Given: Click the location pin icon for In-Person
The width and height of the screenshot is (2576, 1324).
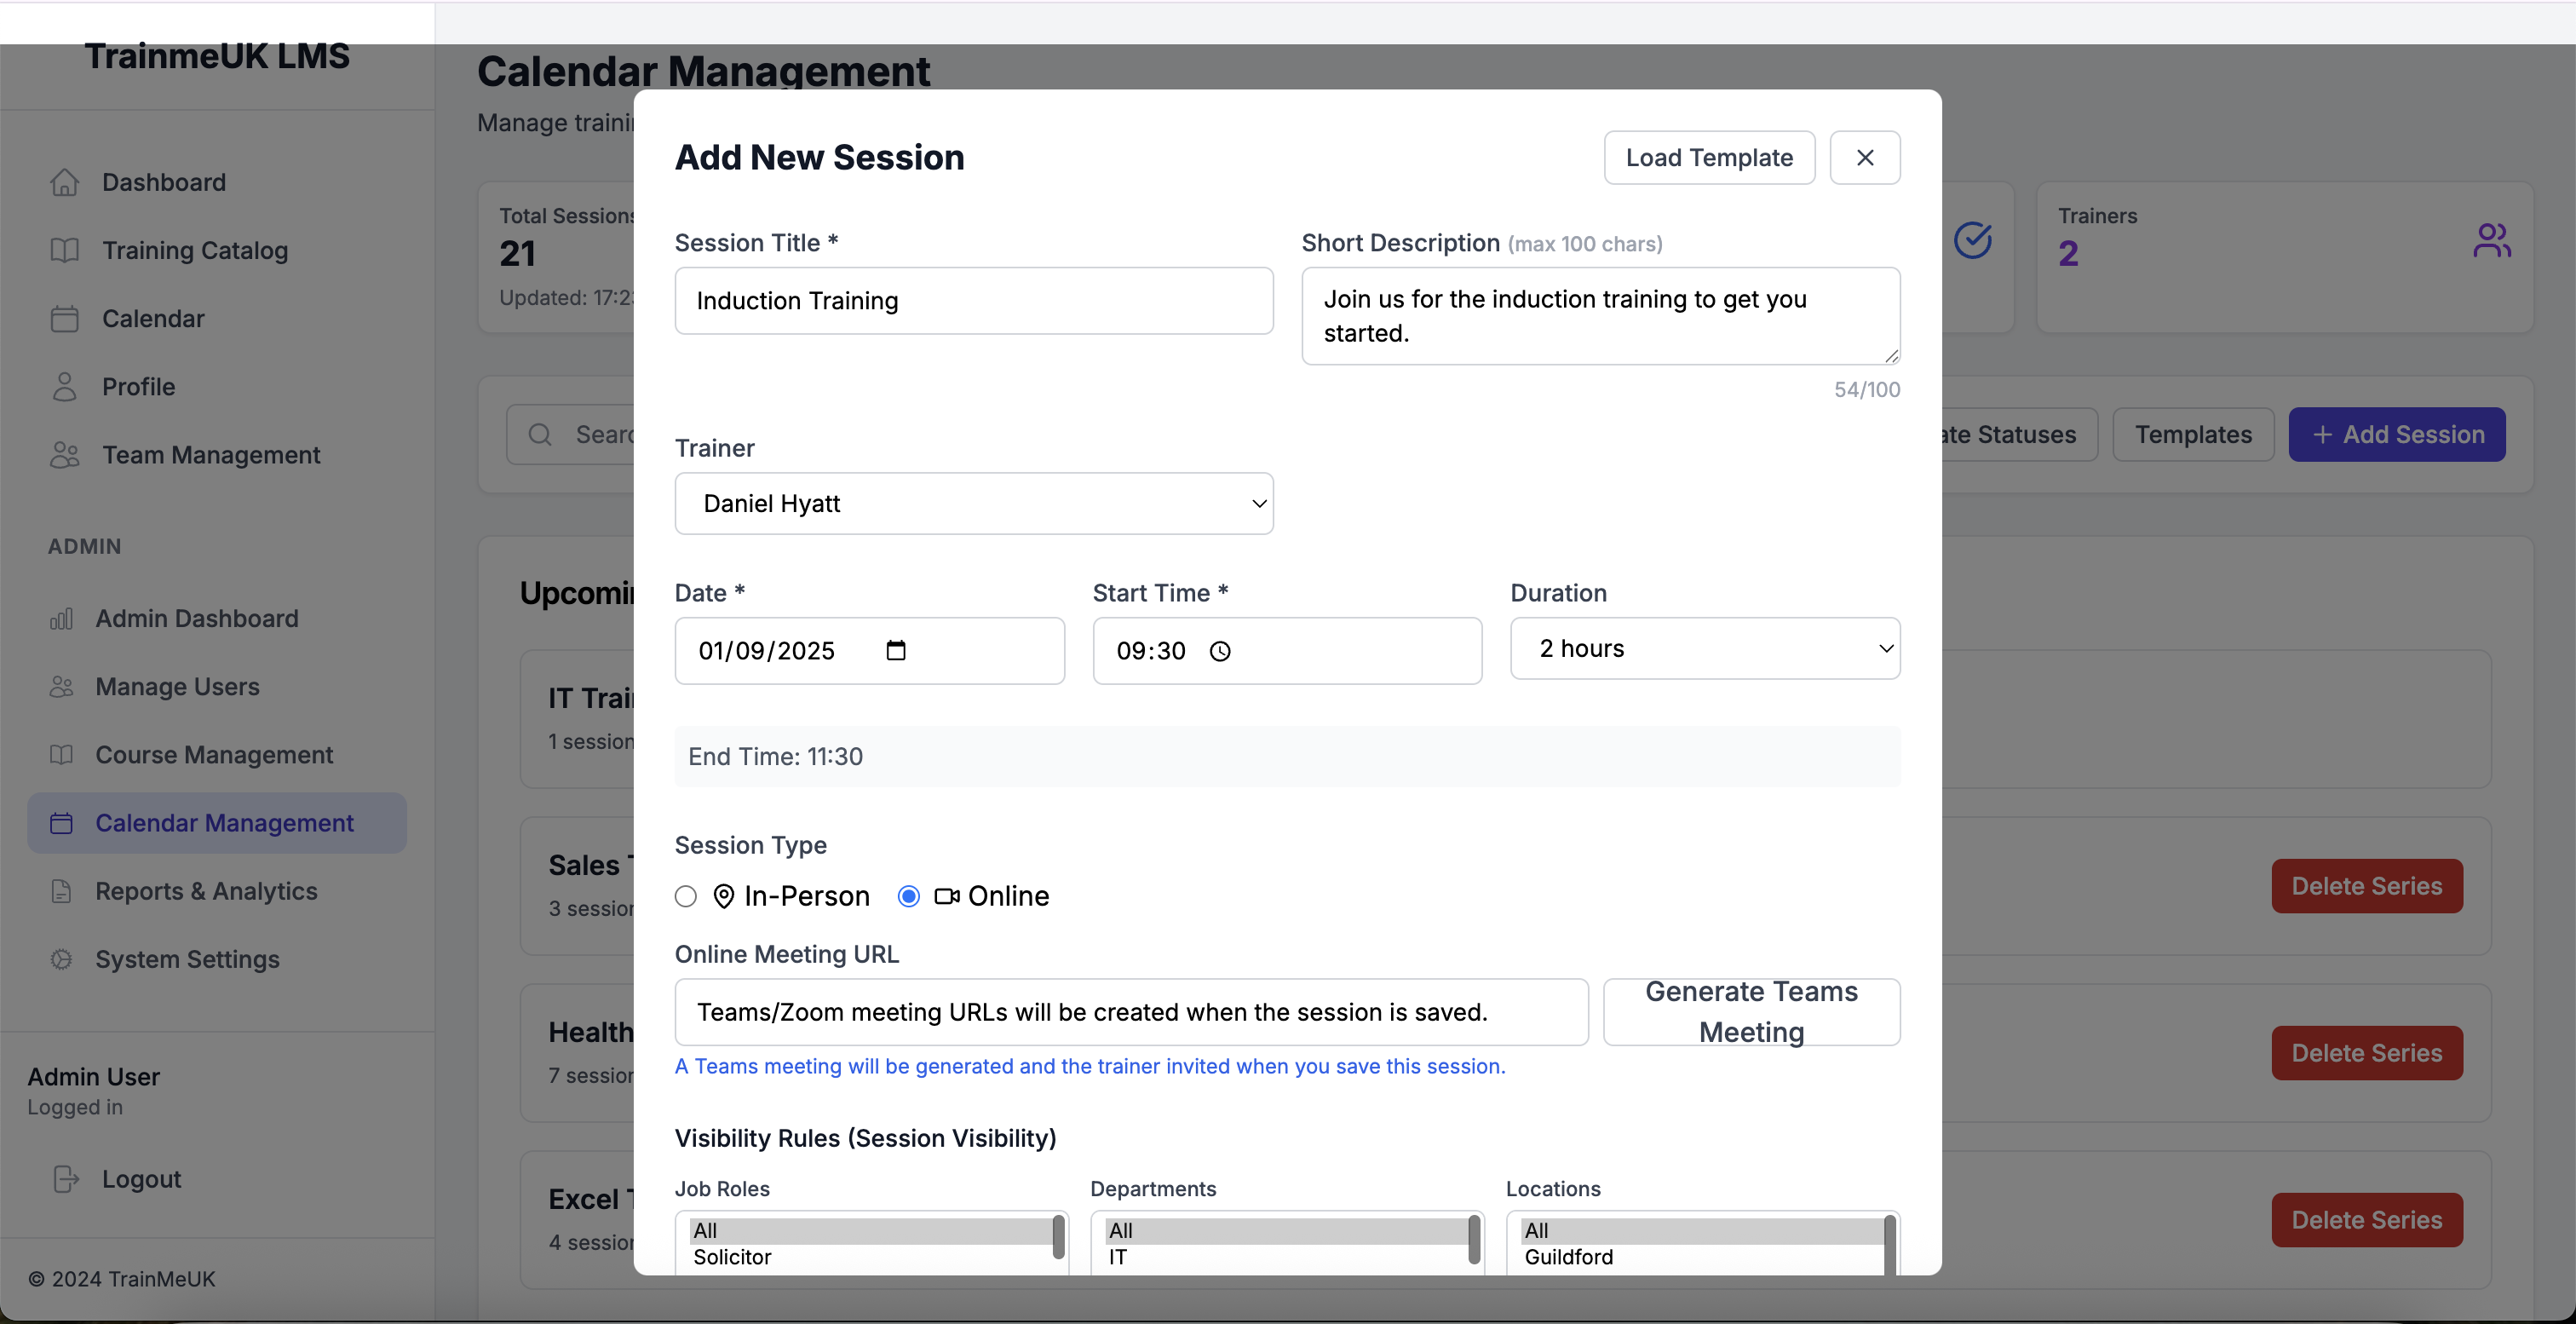Looking at the screenshot, I should click(x=723, y=896).
